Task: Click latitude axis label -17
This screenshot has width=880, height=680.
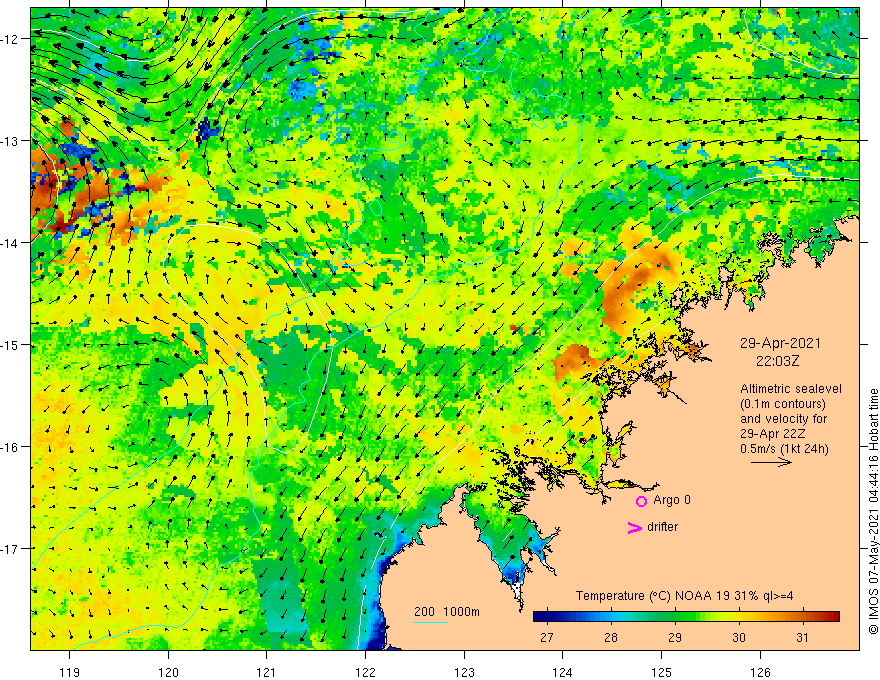Action: 10,548
